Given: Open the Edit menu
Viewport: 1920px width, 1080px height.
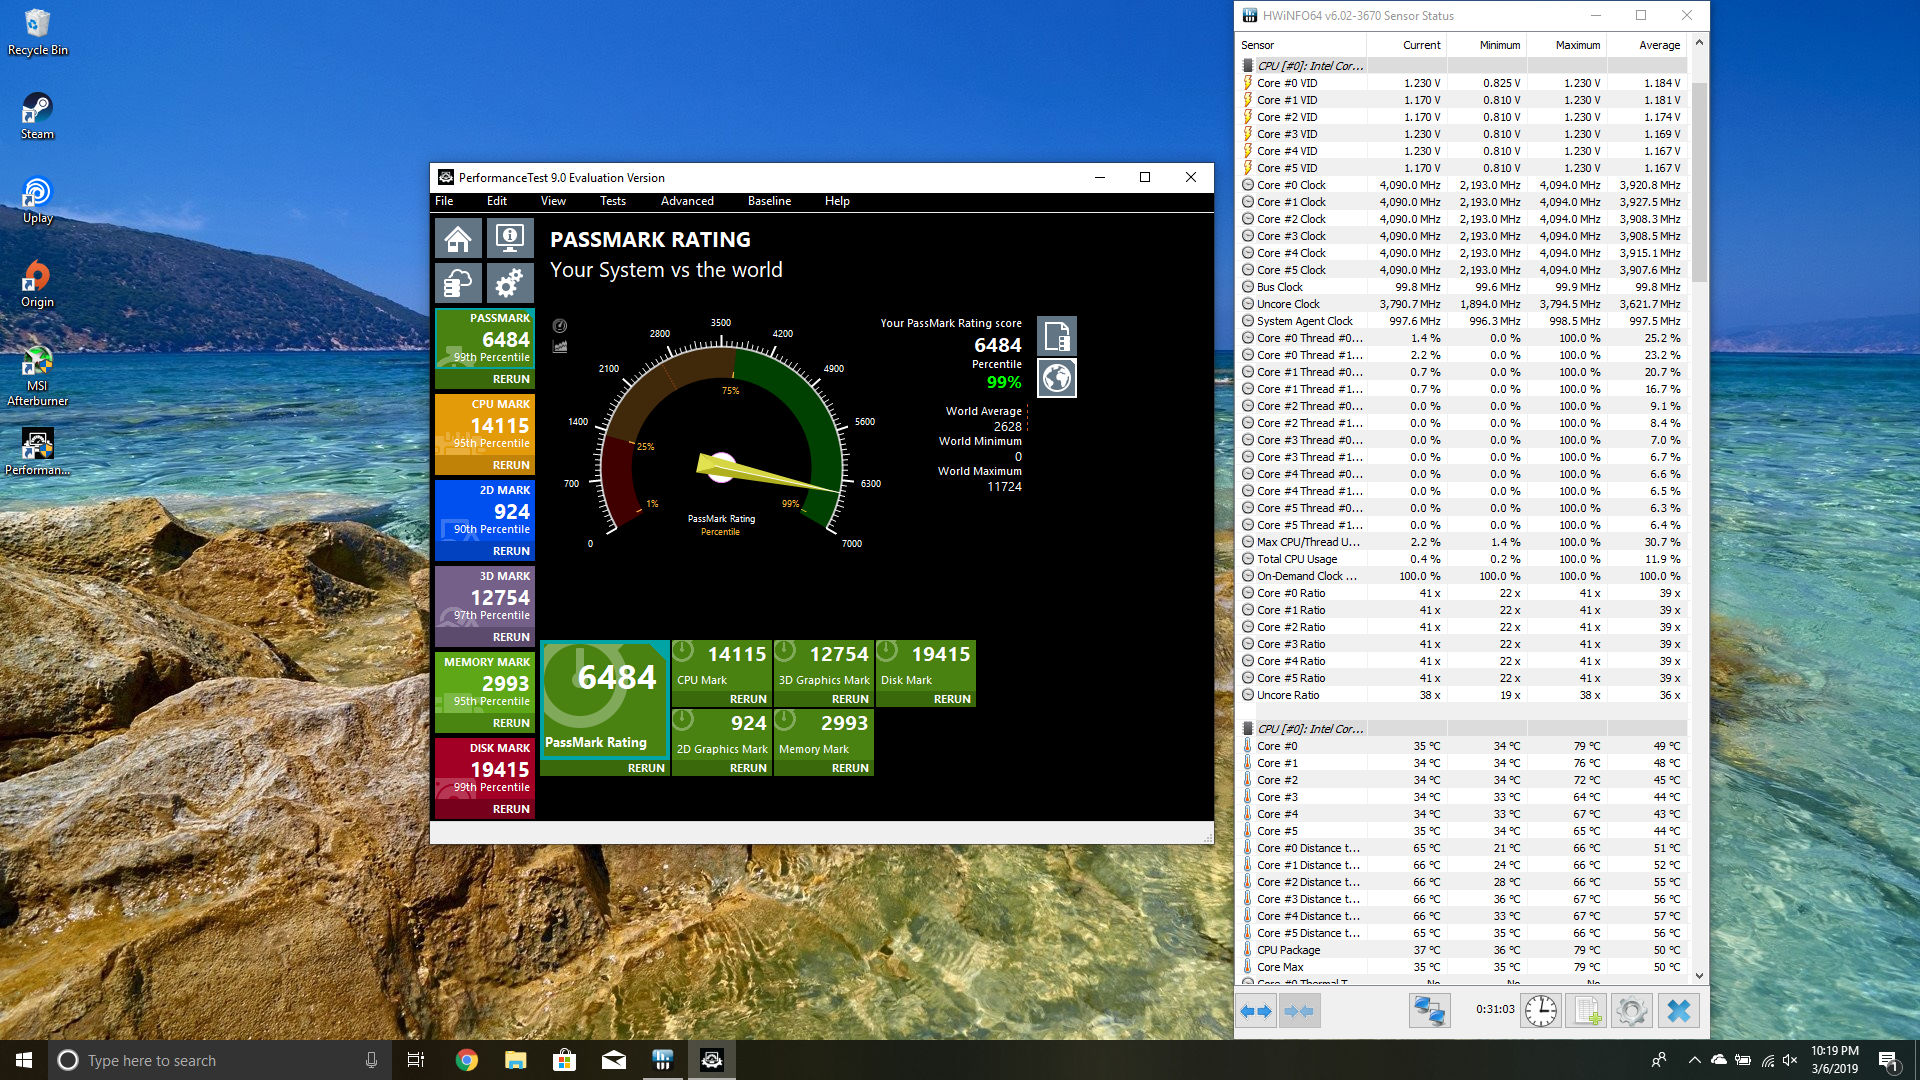Looking at the screenshot, I should (x=497, y=201).
